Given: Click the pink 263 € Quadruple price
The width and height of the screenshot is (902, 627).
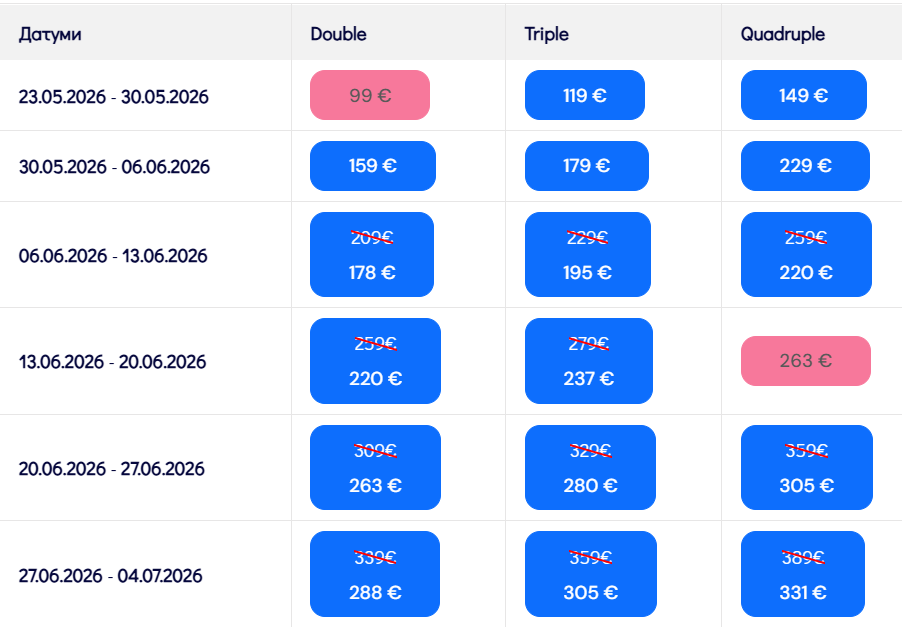Looking at the screenshot, I should (x=805, y=361).
